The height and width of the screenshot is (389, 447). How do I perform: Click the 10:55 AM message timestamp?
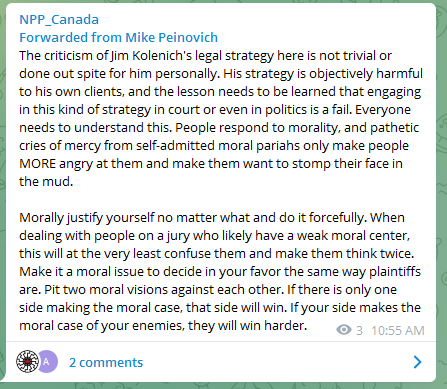[398, 331]
